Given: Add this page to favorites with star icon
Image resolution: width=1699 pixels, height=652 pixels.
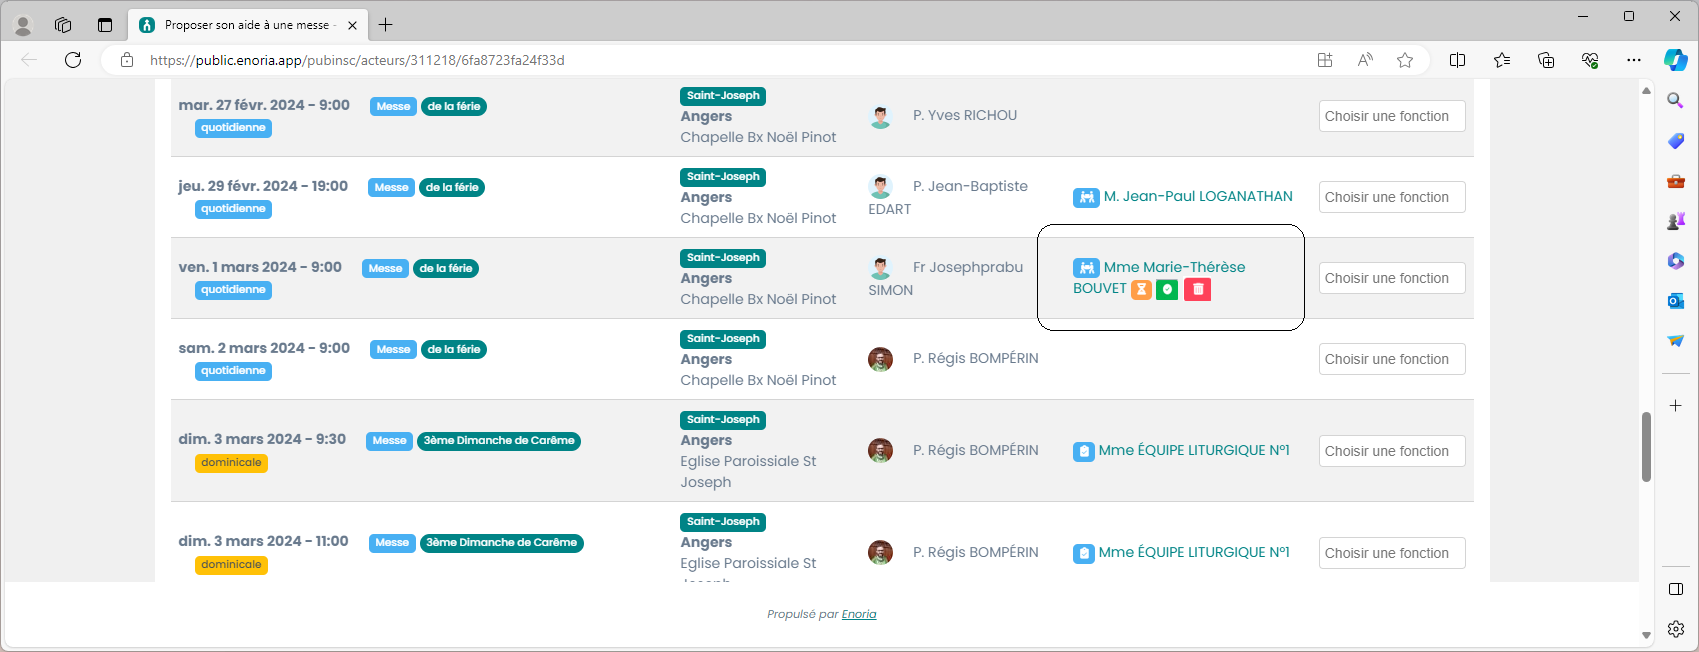Looking at the screenshot, I should (x=1405, y=60).
